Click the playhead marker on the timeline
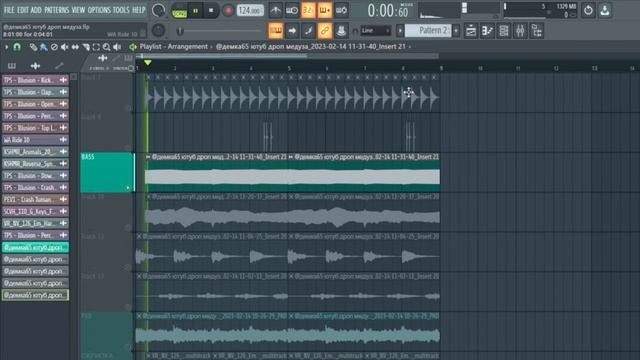640x360 pixels. coord(148,62)
